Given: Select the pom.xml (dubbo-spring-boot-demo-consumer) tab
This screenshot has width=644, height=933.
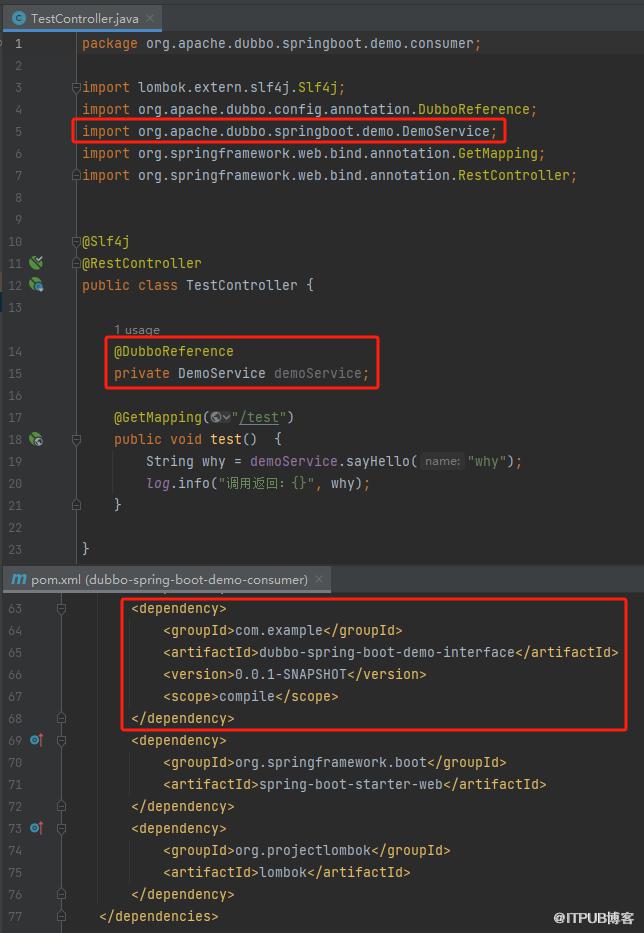Looking at the screenshot, I should coord(168,580).
